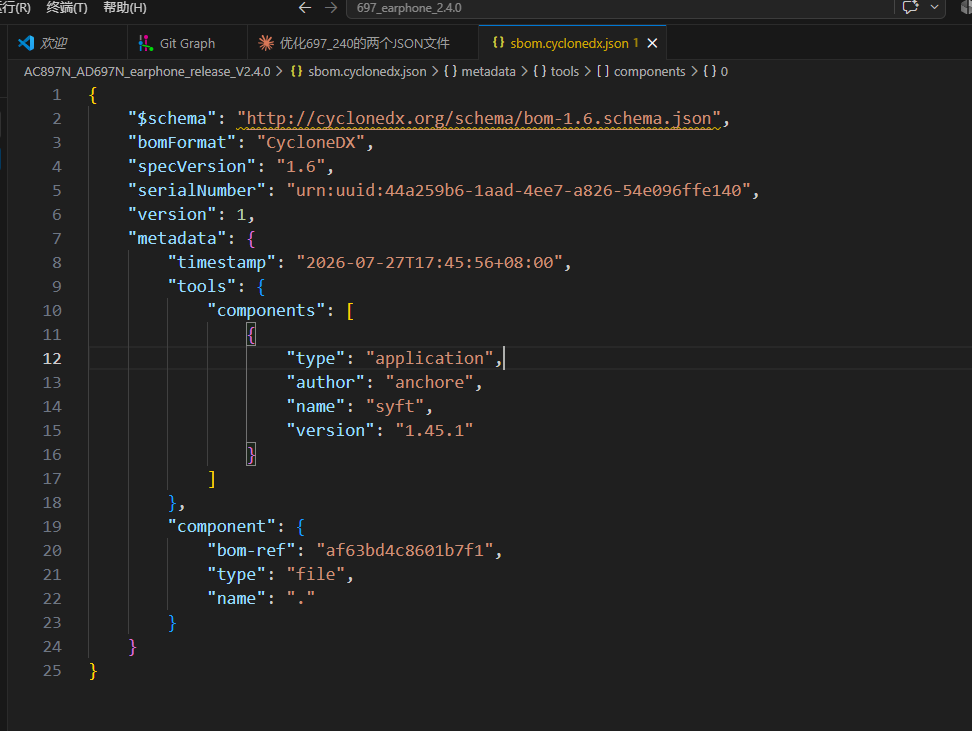Click the serialNumber urn:uuid value
972x731 pixels.
pos(518,190)
